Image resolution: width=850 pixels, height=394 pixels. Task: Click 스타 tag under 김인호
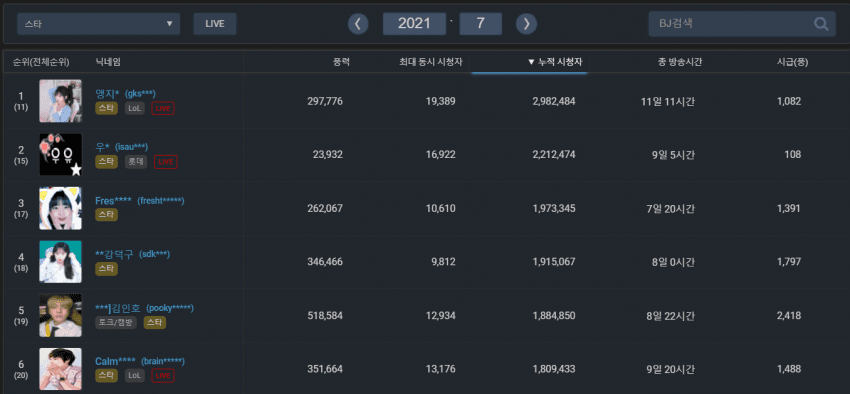(x=155, y=322)
